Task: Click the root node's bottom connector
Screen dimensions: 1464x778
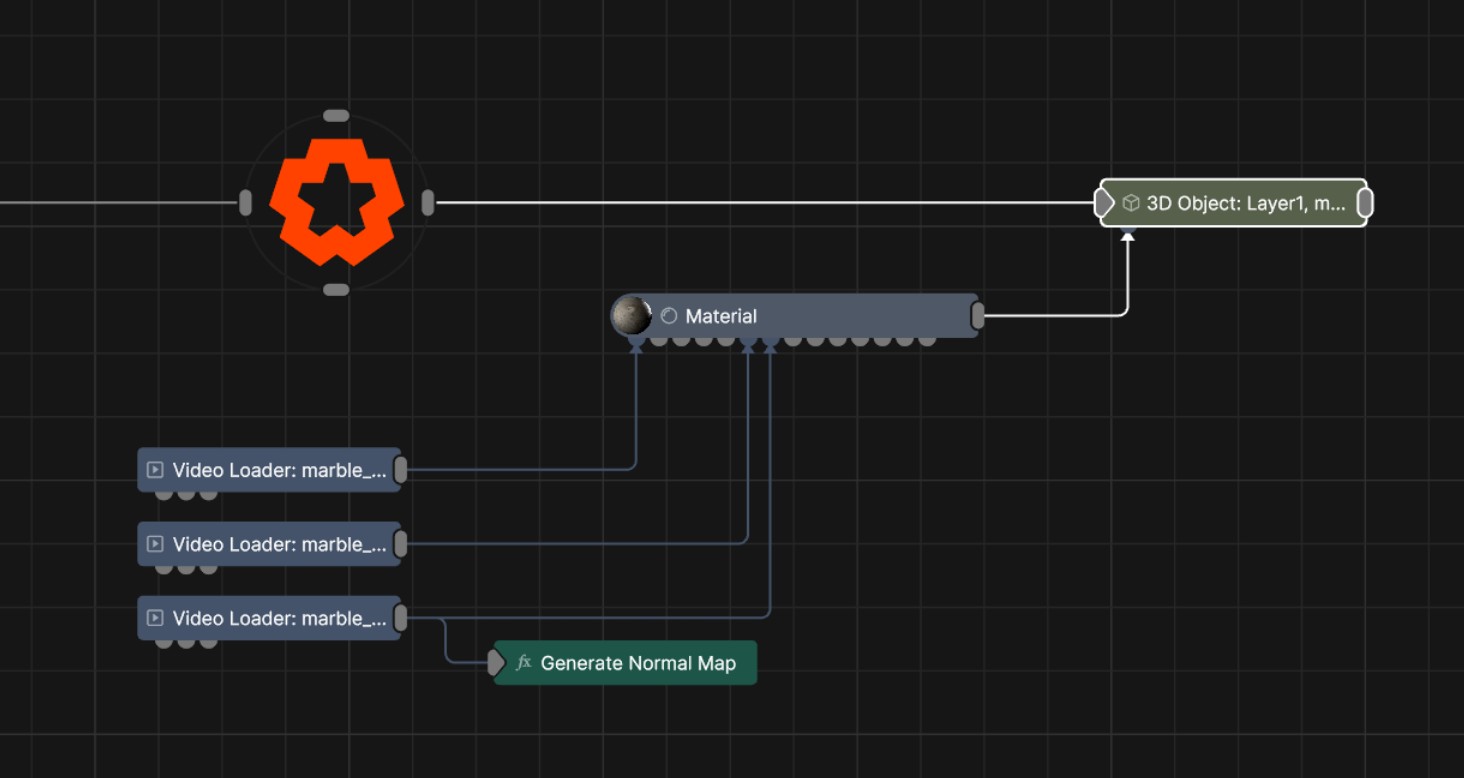Action: click(x=336, y=290)
